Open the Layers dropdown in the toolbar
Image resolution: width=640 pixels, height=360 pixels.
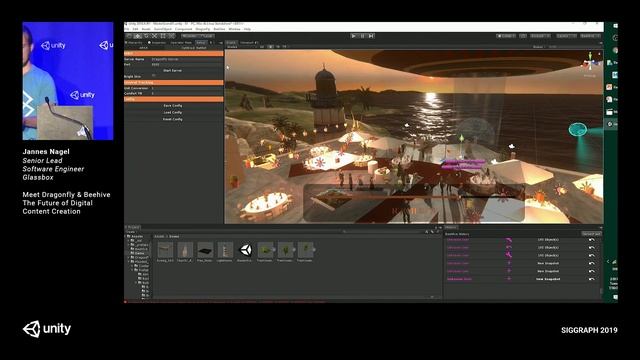566,36
